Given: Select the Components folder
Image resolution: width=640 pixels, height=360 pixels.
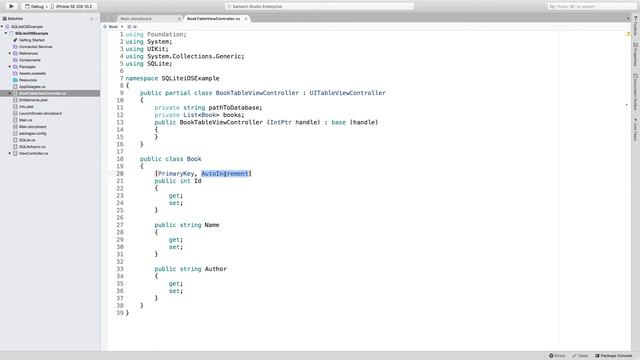Looking at the screenshot, I should pos(30,60).
